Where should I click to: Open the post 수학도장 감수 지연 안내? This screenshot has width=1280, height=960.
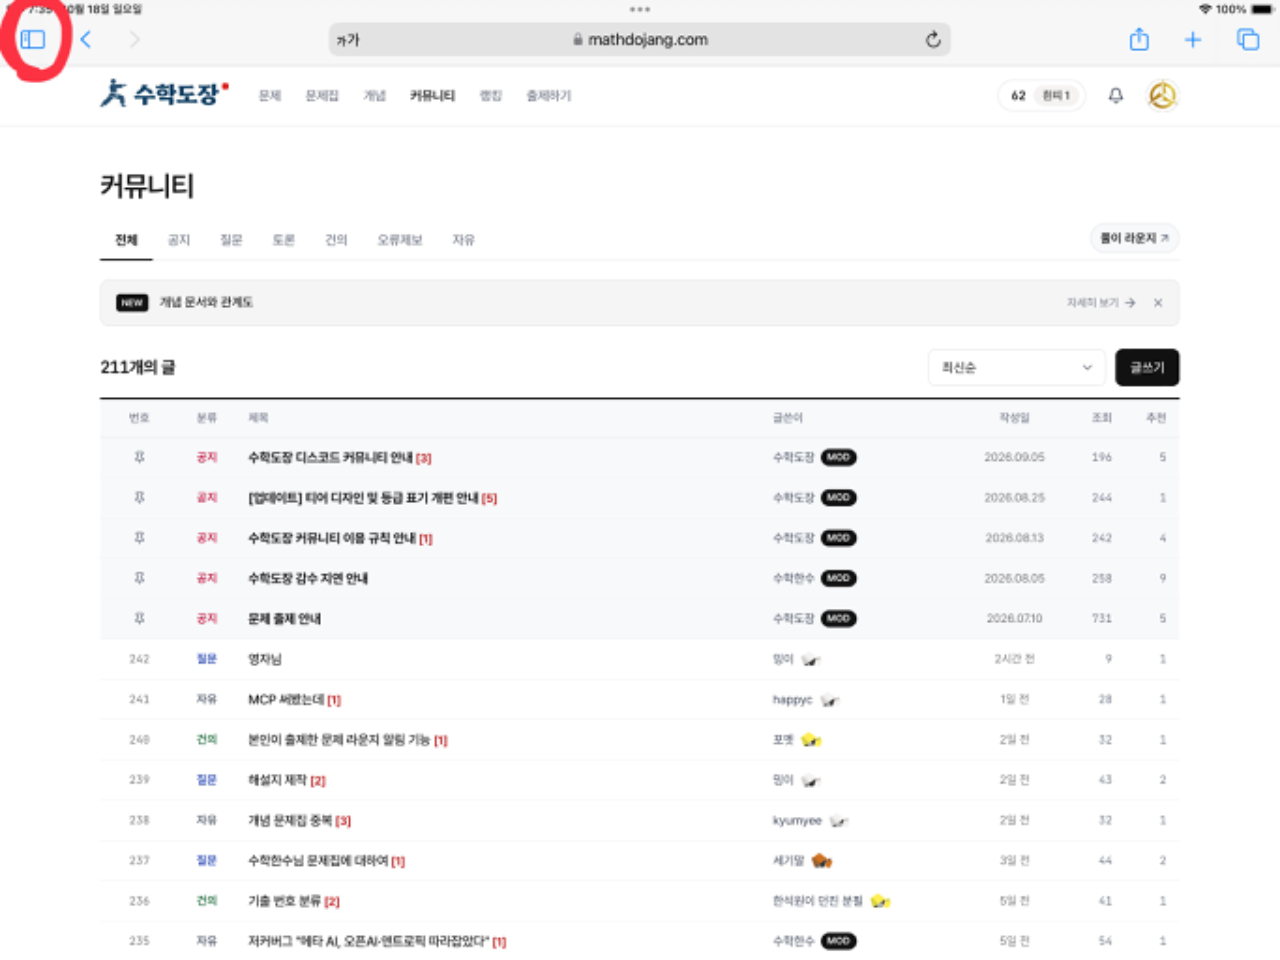click(308, 578)
